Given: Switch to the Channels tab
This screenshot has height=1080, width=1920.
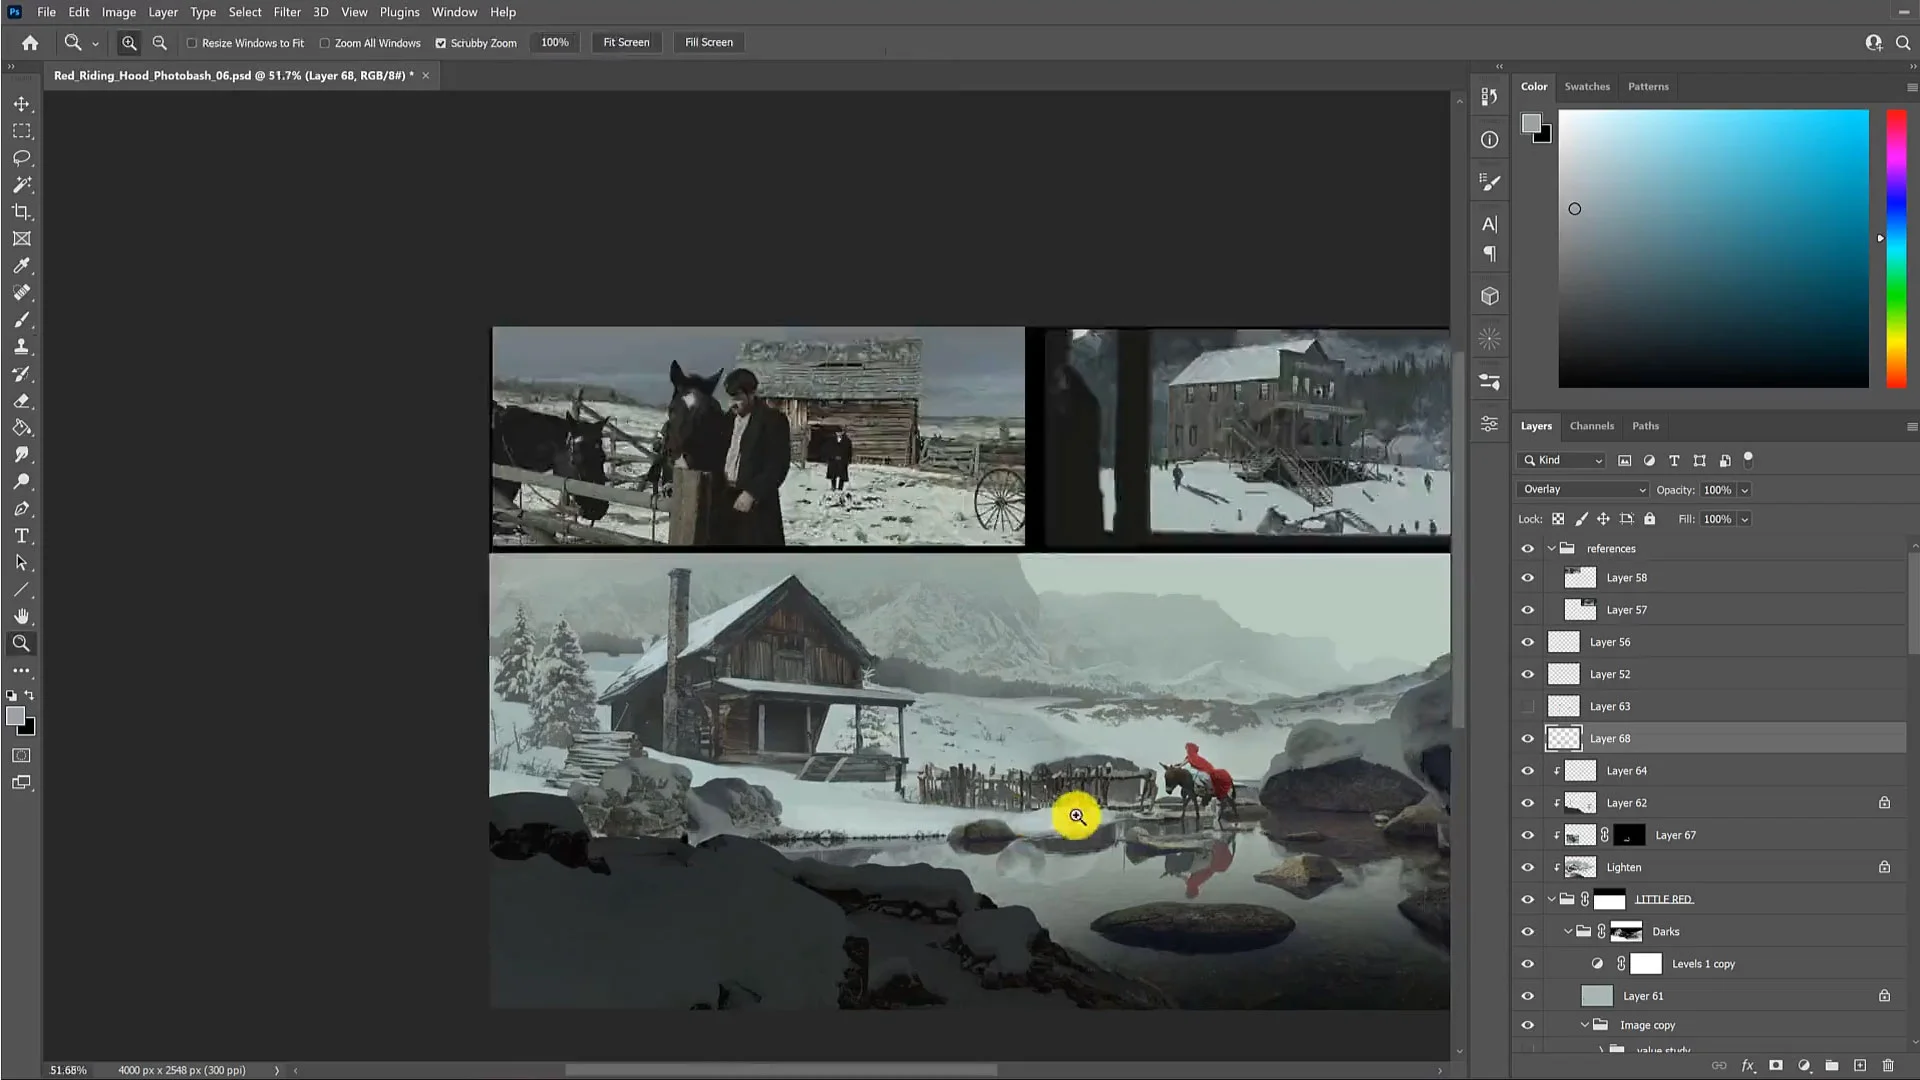Looking at the screenshot, I should click(x=1591, y=426).
